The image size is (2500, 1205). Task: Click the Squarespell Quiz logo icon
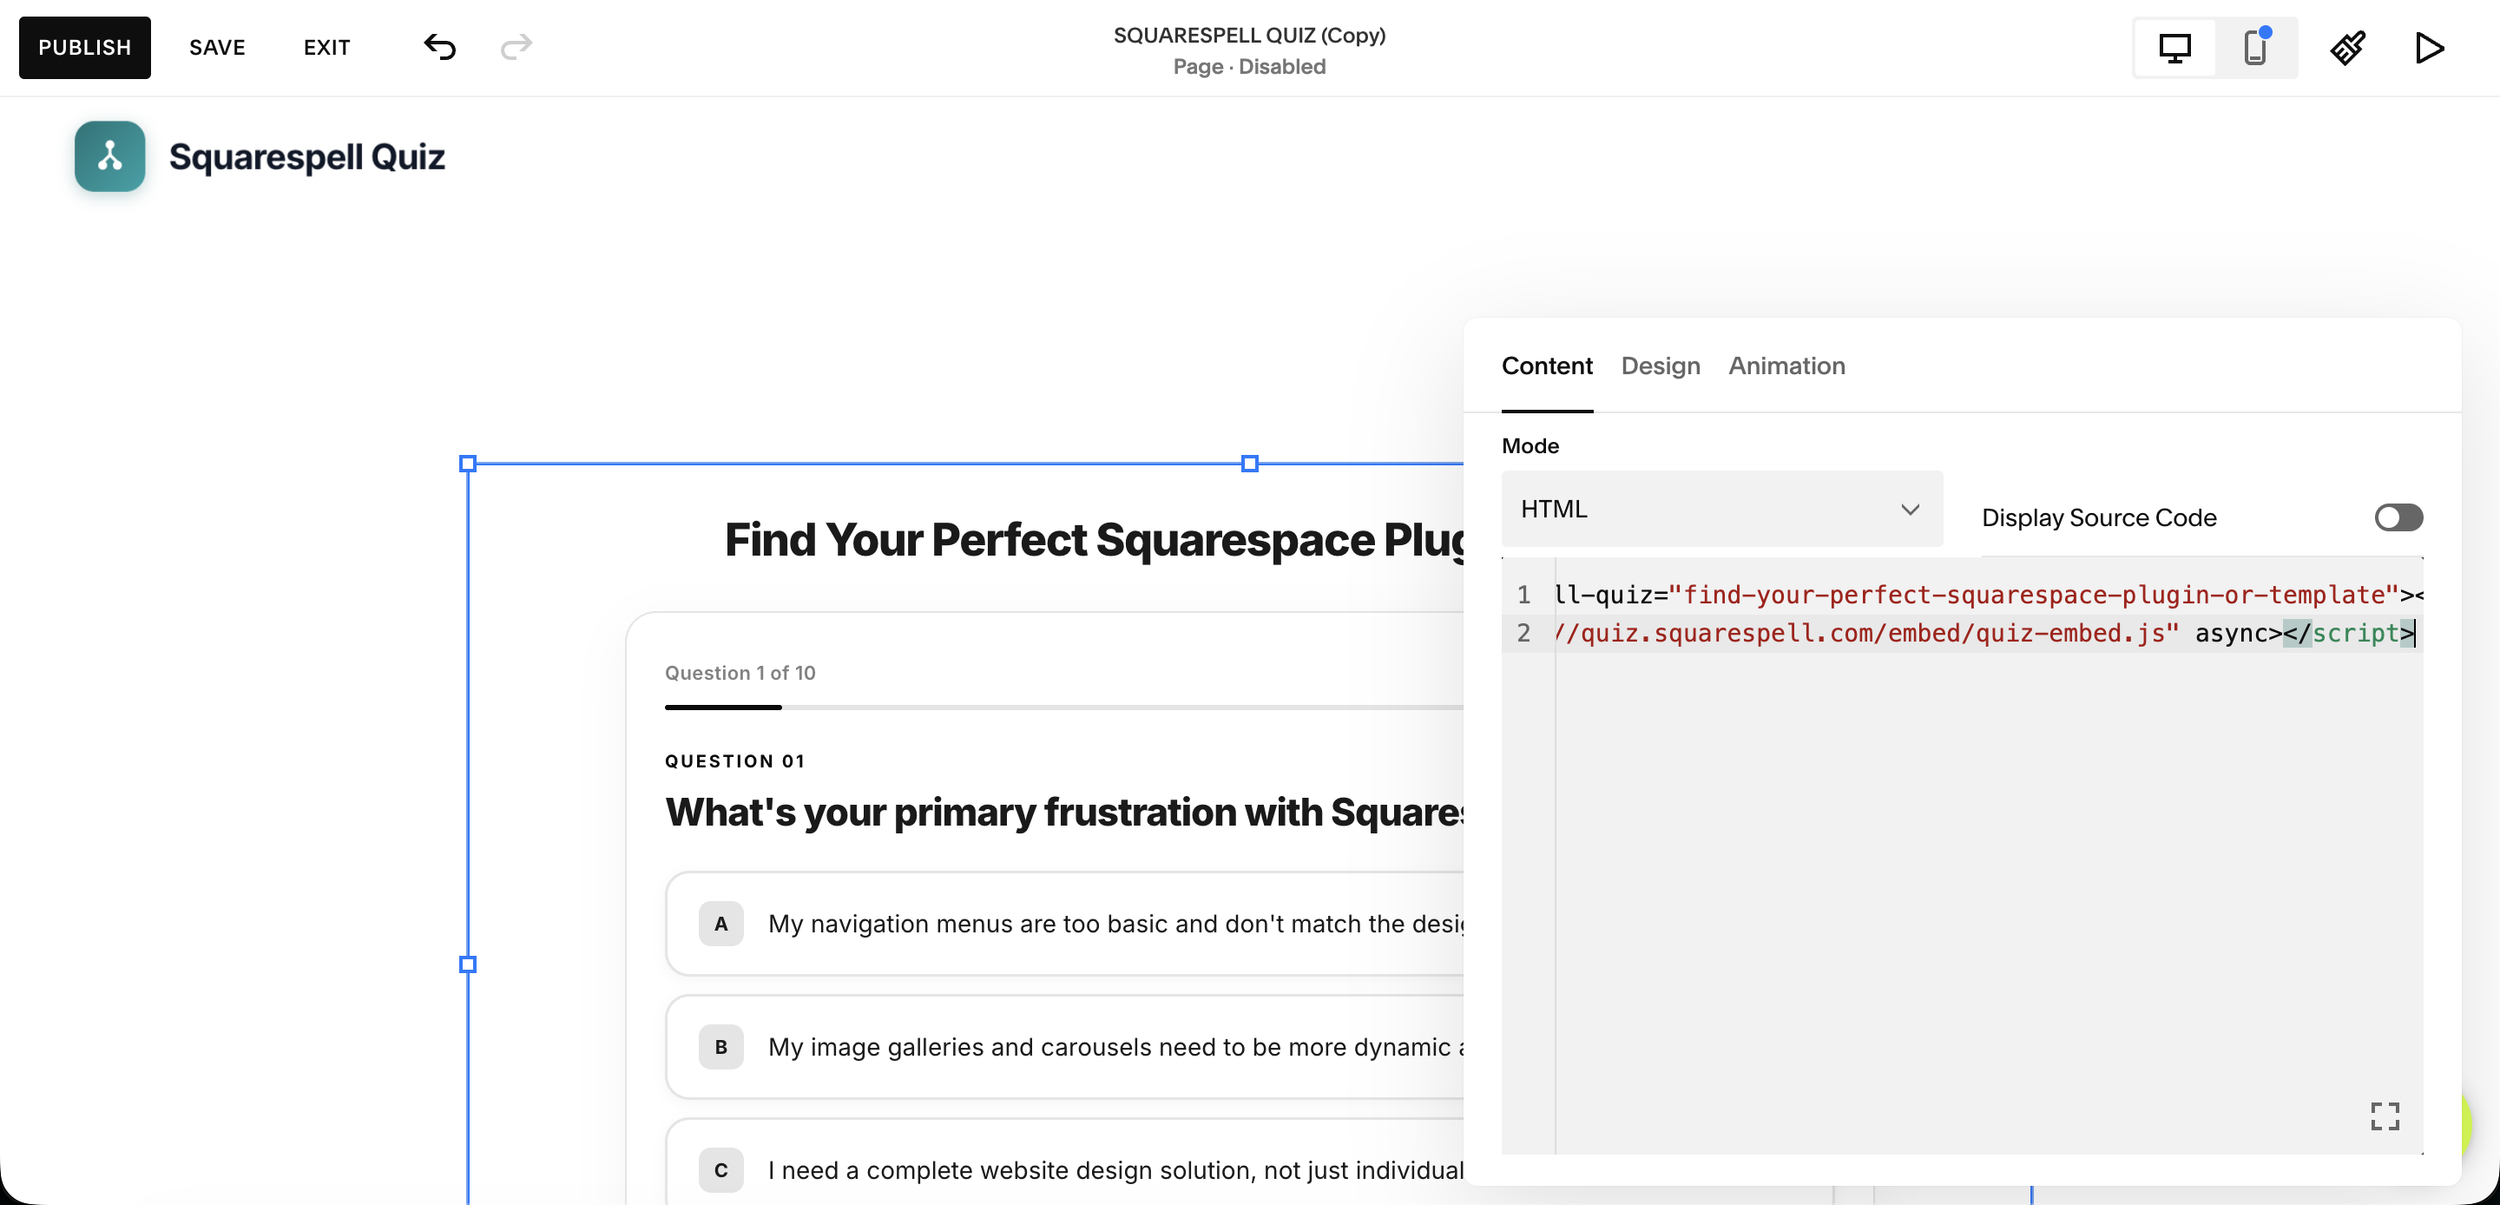click(x=110, y=156)
